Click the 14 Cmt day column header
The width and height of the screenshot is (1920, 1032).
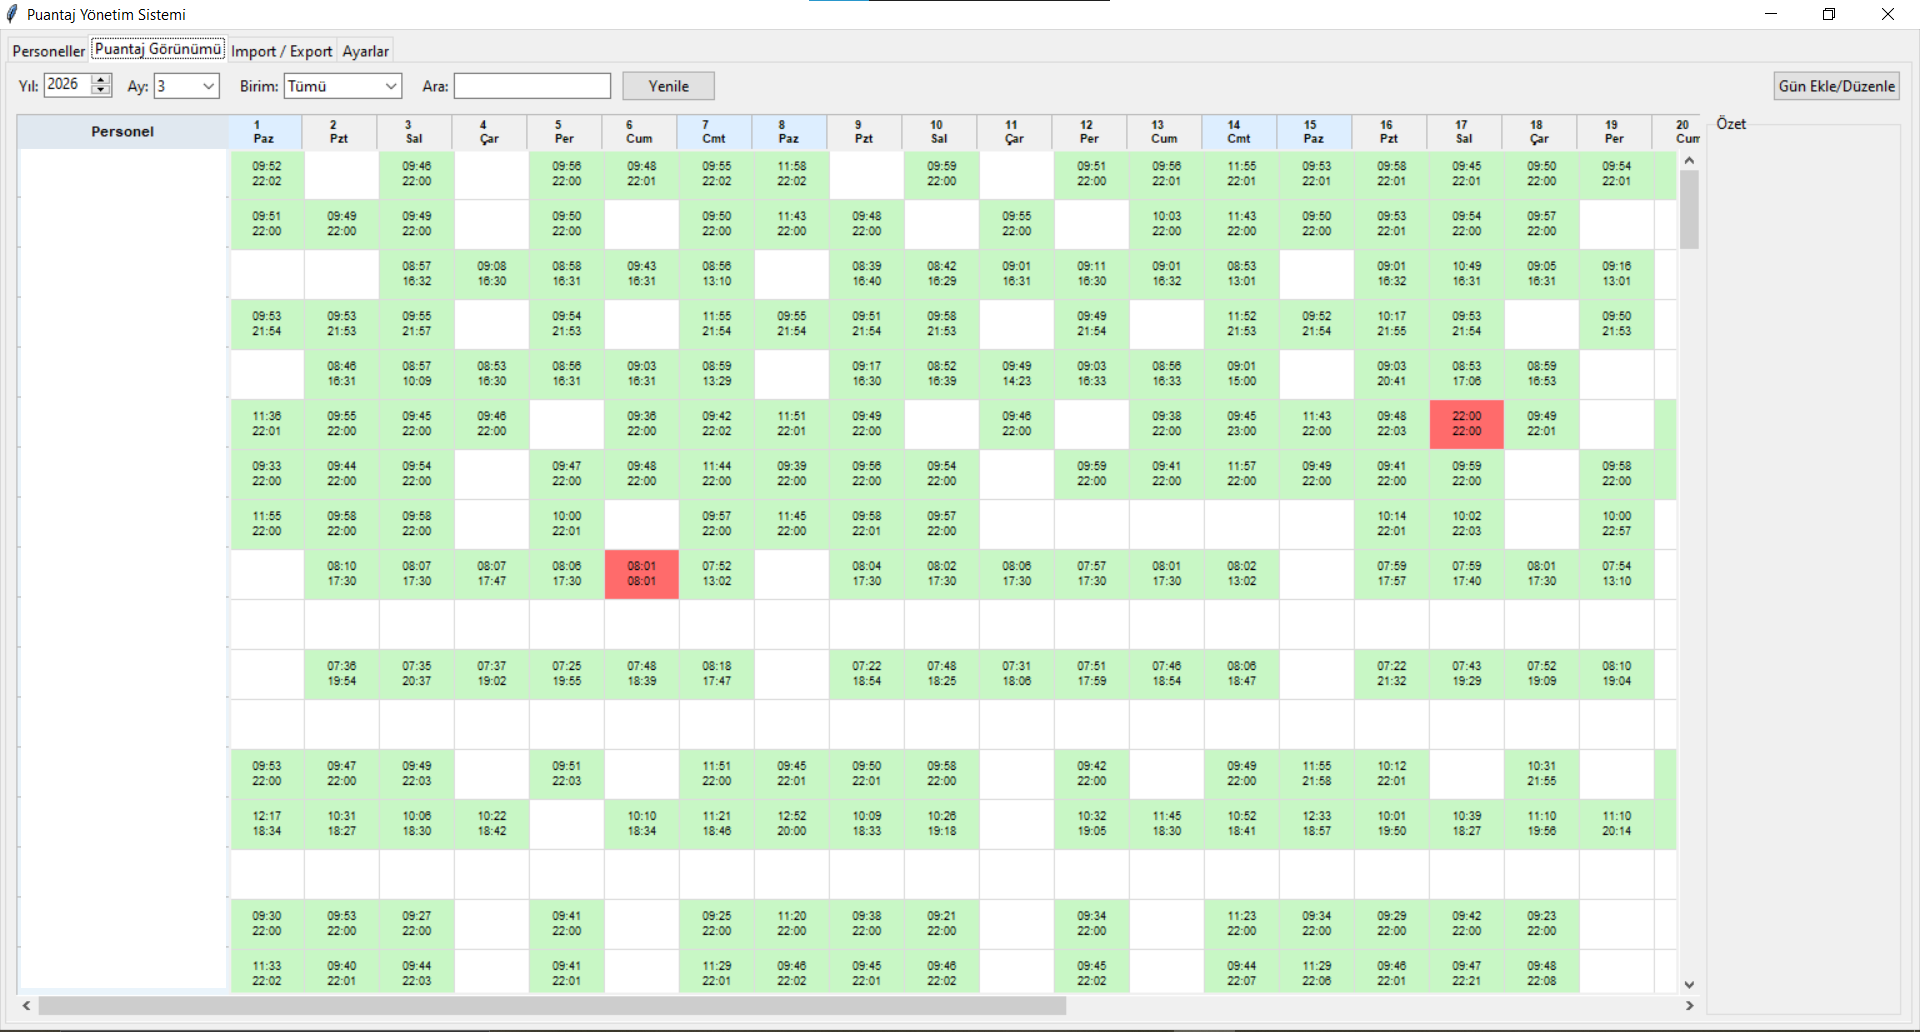click(1240, 132)
